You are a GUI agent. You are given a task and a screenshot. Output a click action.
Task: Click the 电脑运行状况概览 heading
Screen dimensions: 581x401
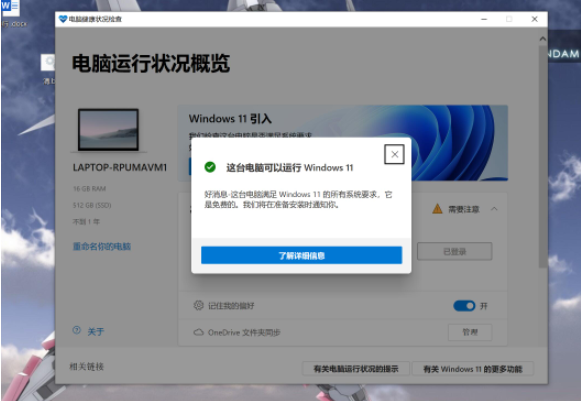click(151, 63)
